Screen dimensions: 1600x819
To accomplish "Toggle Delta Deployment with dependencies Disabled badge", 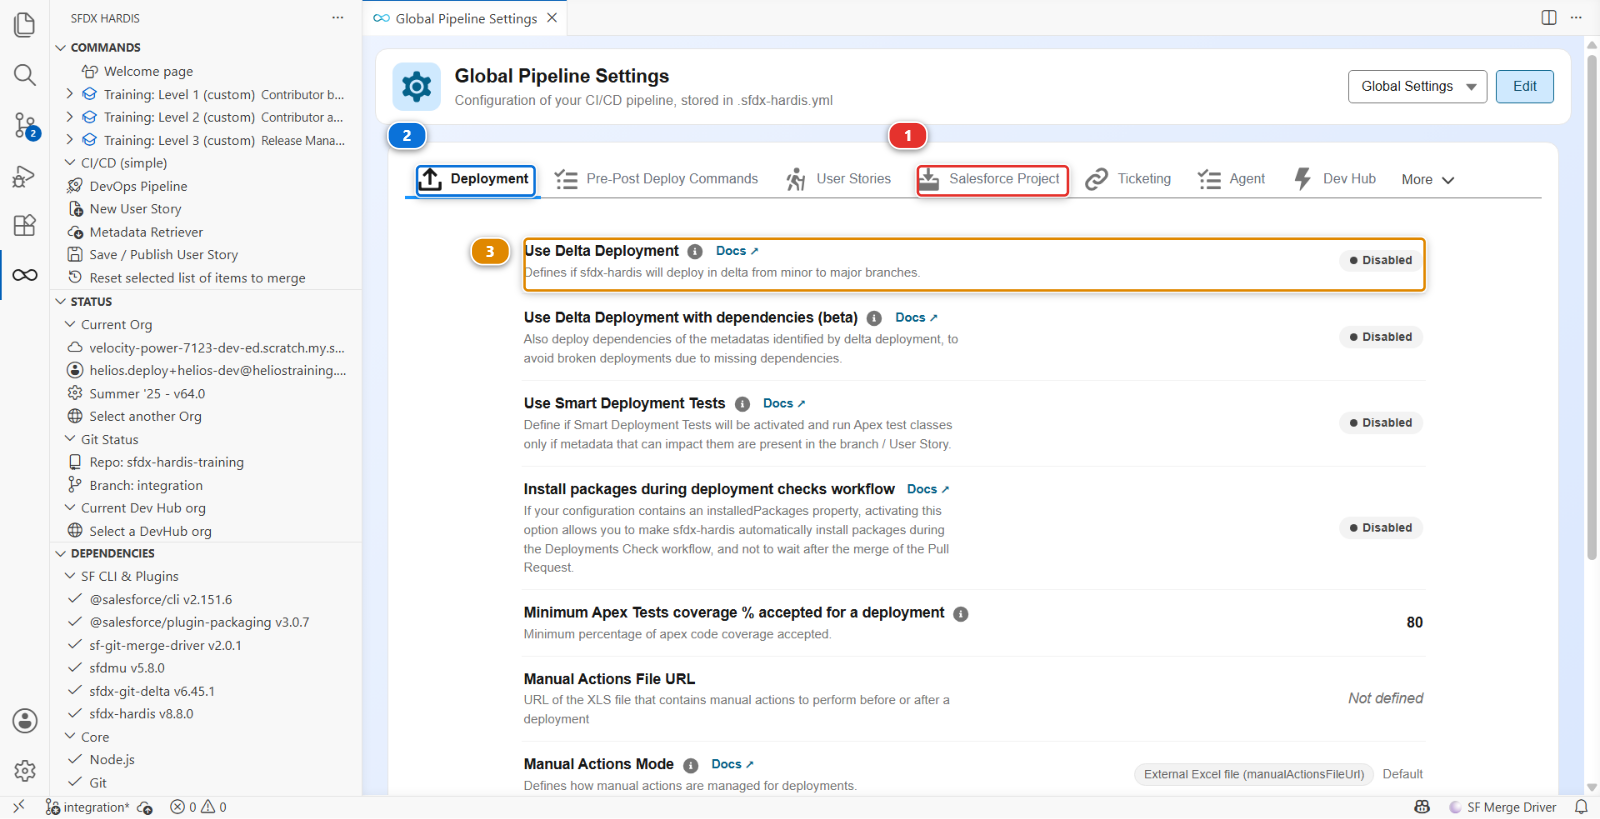I will (1381, 337).
